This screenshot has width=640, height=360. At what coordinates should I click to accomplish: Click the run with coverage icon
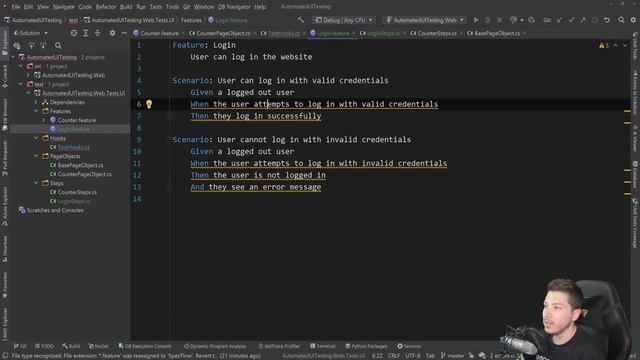(531, 20)
